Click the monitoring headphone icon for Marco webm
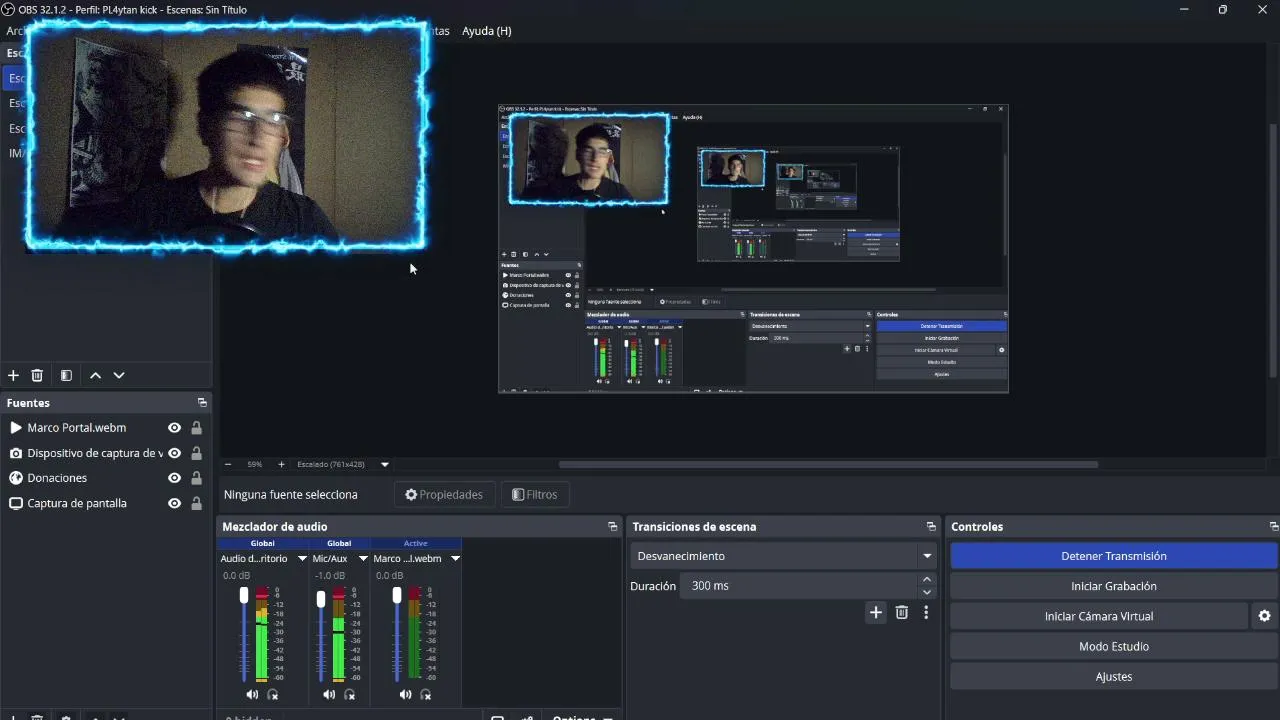1280x720 pixels. [425, 694]
